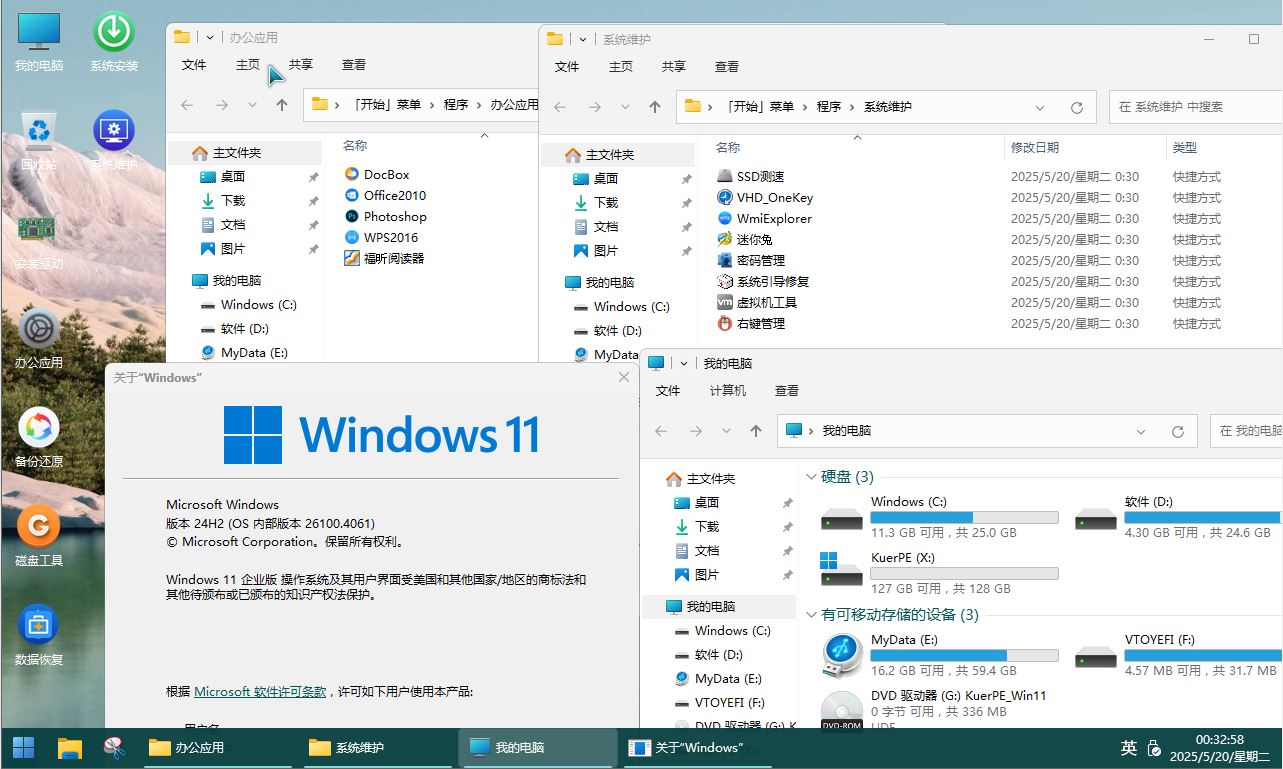Select the 数据恢复 desktop icon
This screenshot has width=1283, height=769.
coord(39,635)
